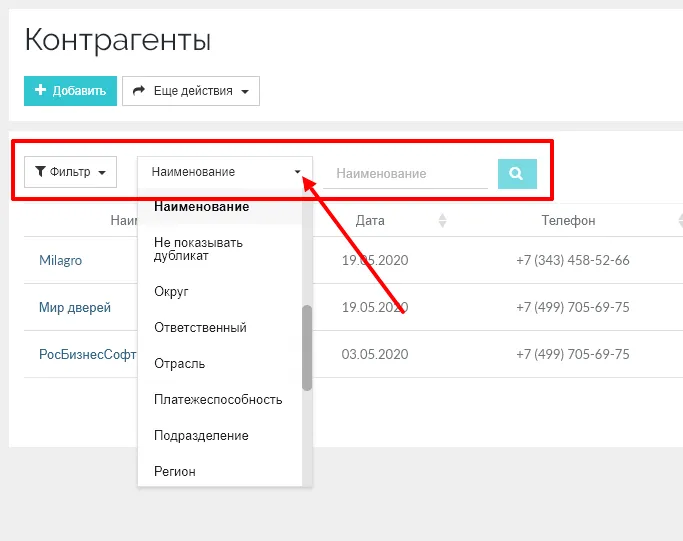683x541 pixels.
Task: Open the Milagro contractor link
Action: pos(60,260)
